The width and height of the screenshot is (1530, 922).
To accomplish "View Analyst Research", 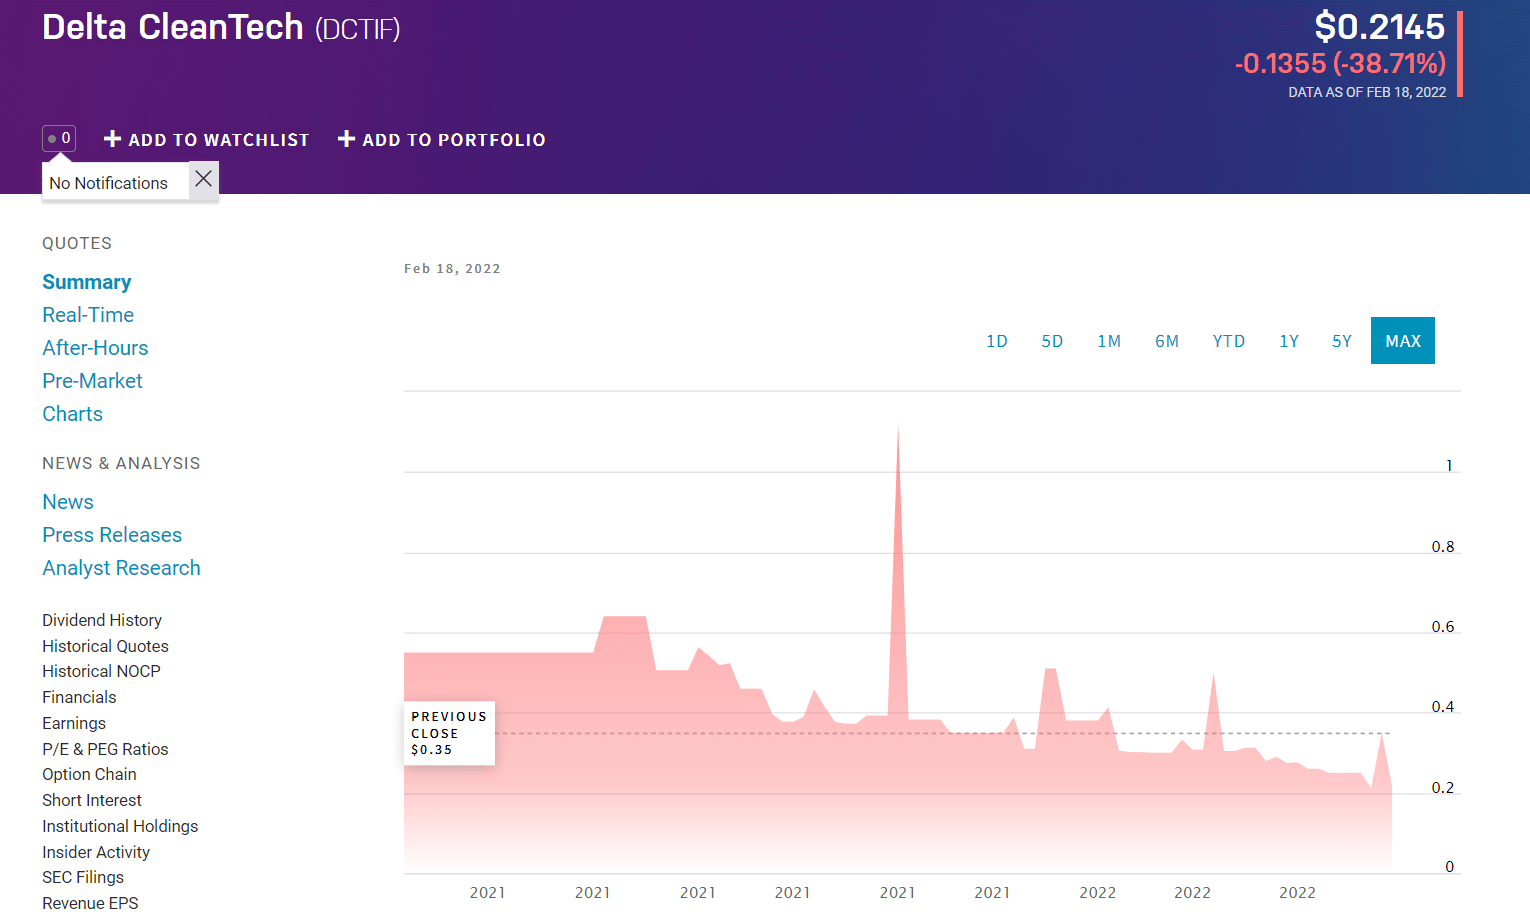I will [121, 568].
